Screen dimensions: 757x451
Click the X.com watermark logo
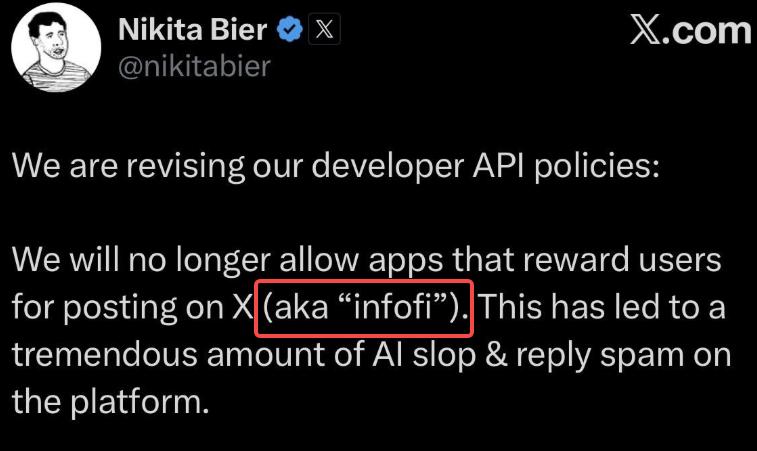pyautogui.click(x=690, y=31)
